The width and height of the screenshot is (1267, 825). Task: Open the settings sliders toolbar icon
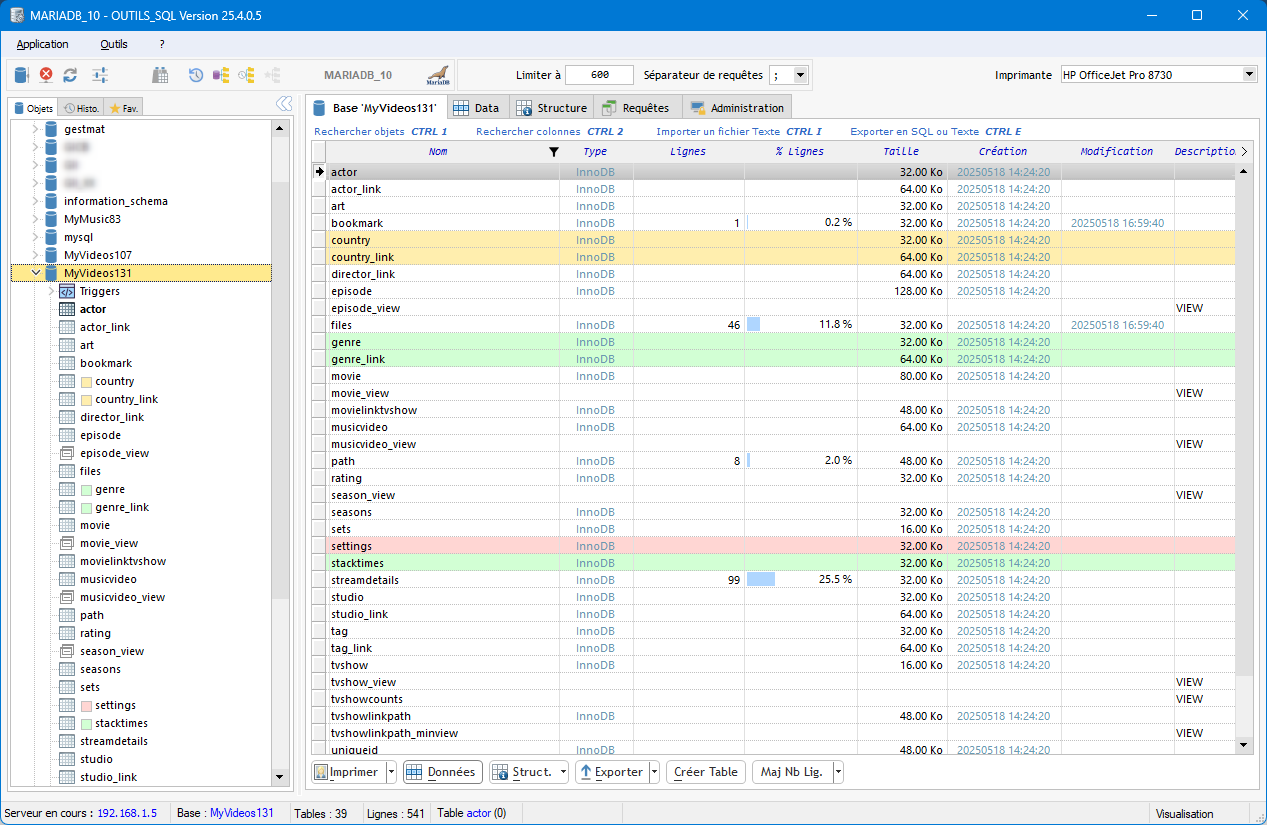pyautogui.click(x=99, y=75)
